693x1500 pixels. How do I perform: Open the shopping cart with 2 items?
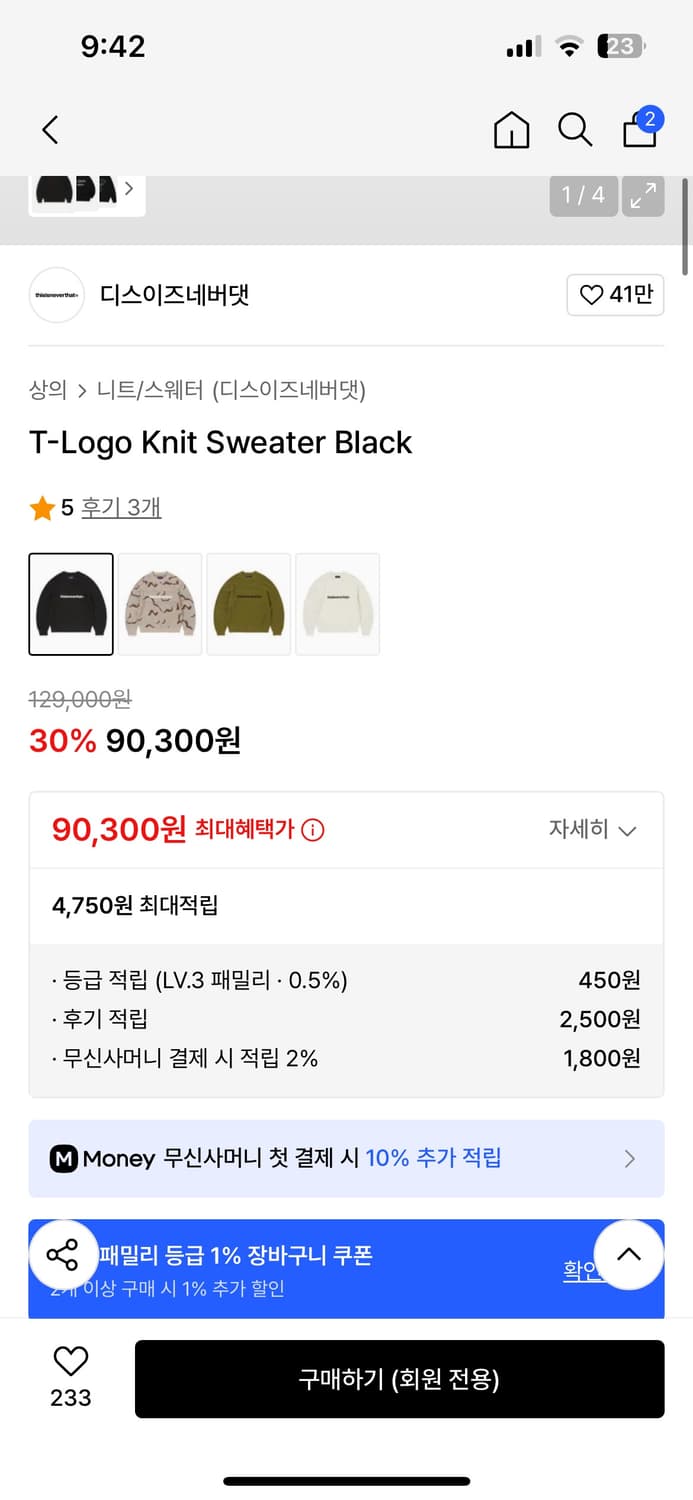tap(639, 131)
